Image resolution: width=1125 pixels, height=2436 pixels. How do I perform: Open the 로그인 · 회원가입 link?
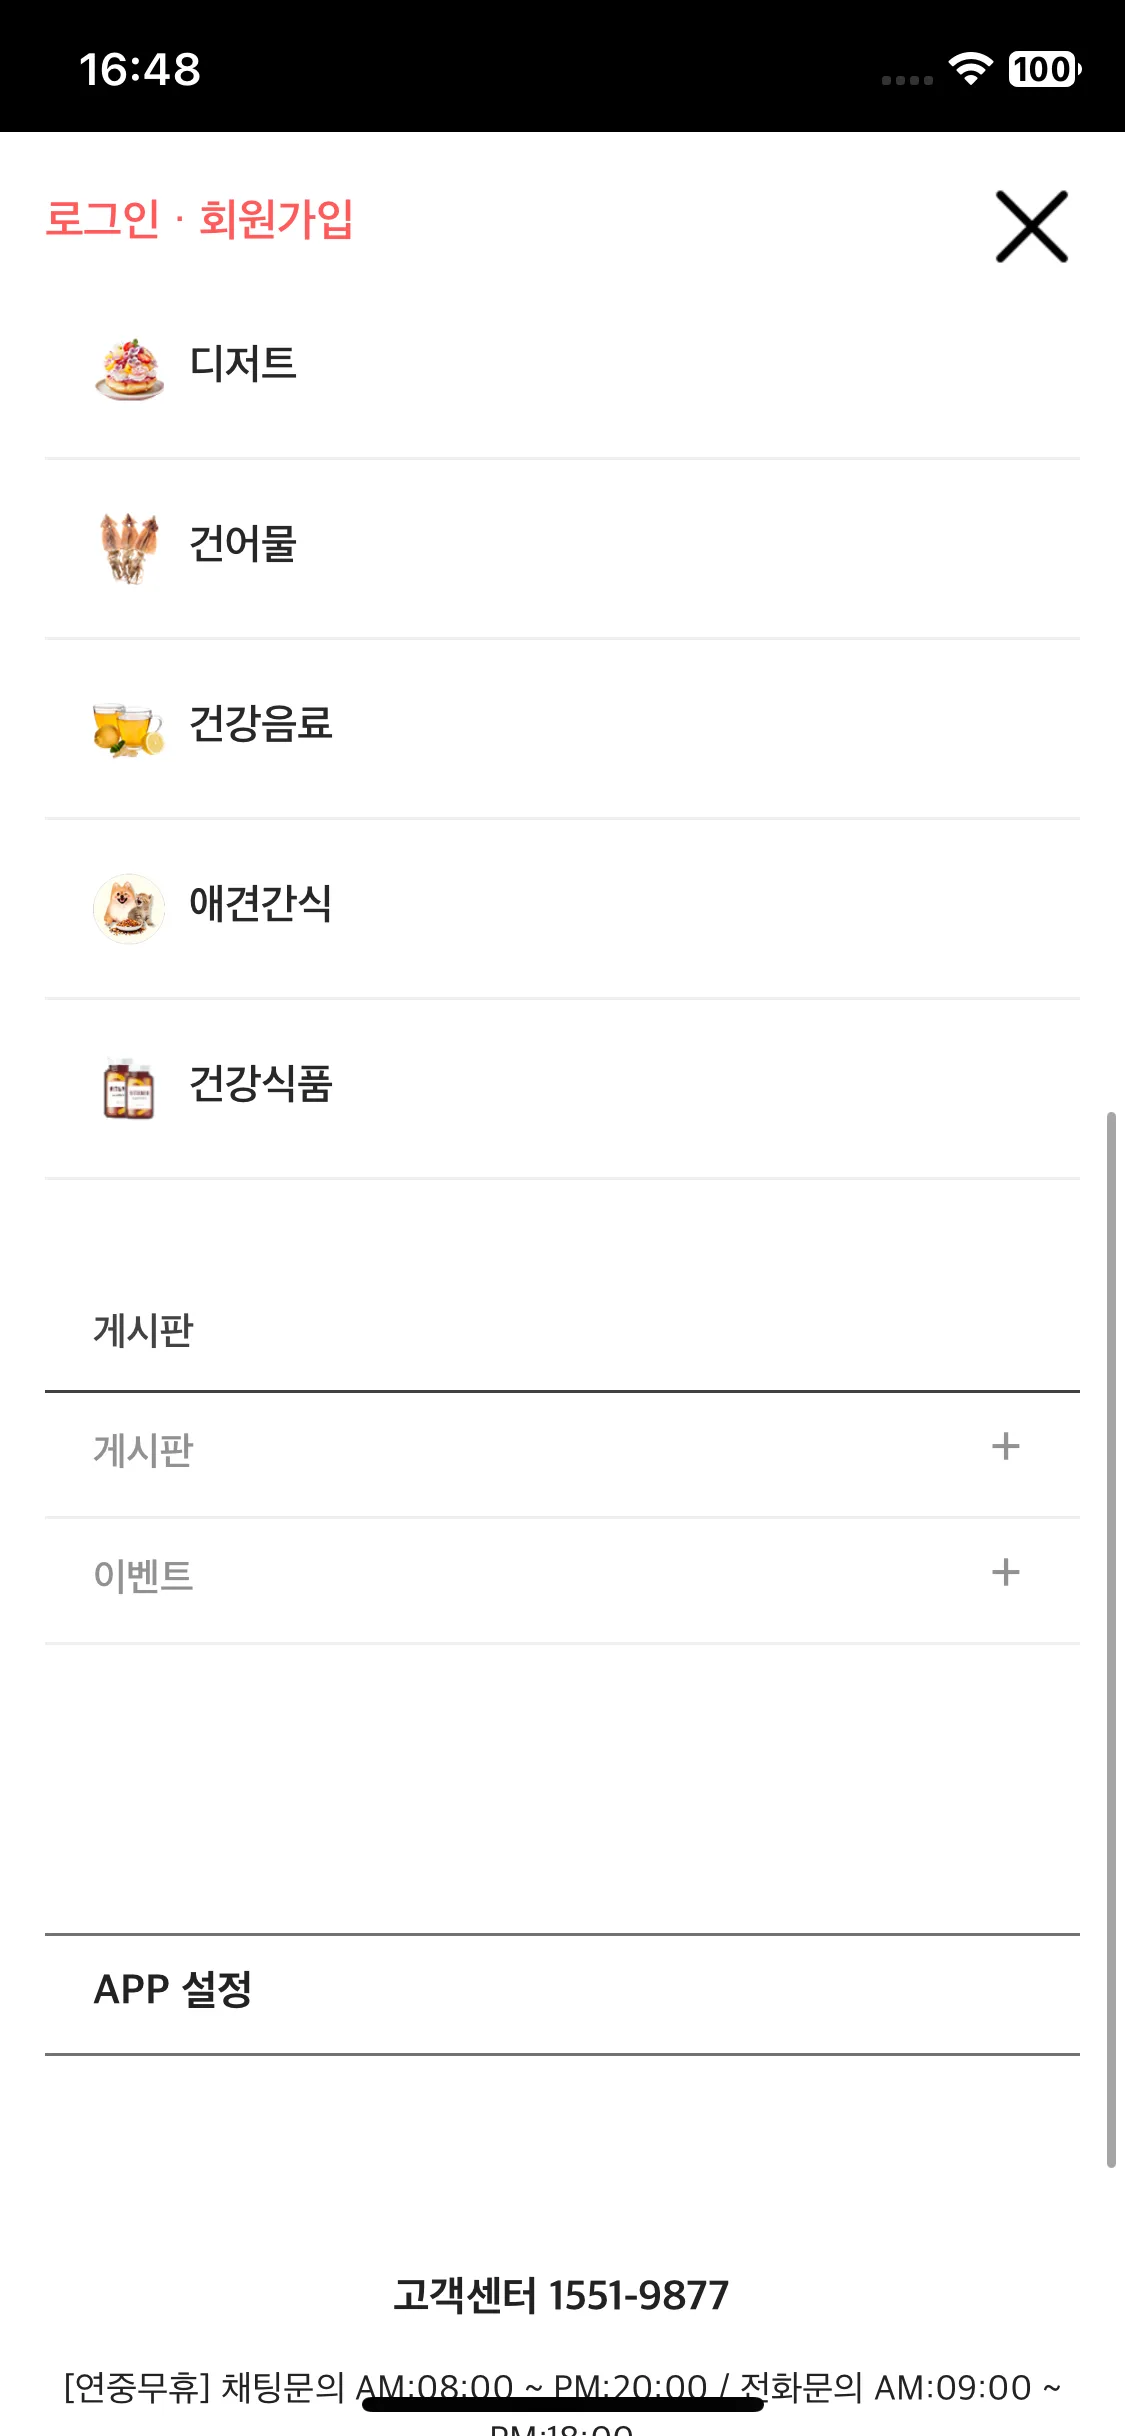(x=199, y=218)
